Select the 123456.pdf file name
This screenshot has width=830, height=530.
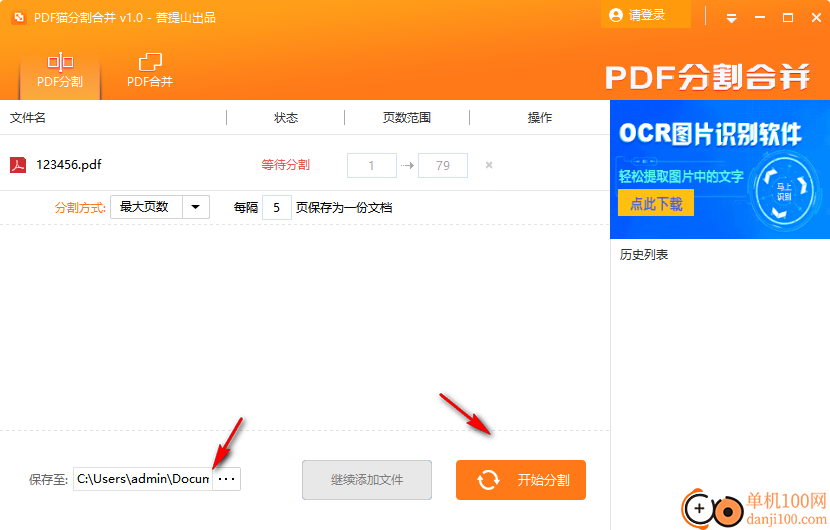tap(69, 165)
